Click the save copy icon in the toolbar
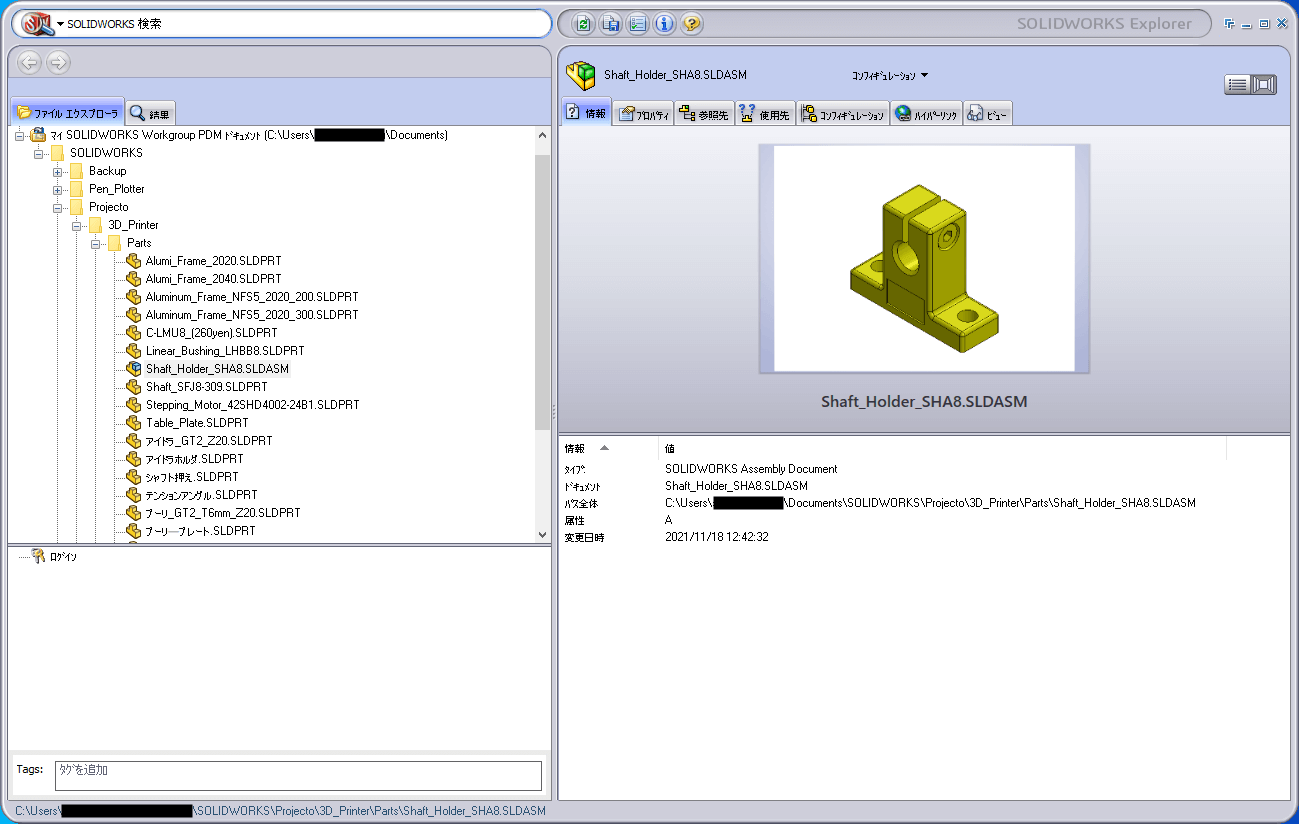1299x824 pixels. [x=610, y=23]
